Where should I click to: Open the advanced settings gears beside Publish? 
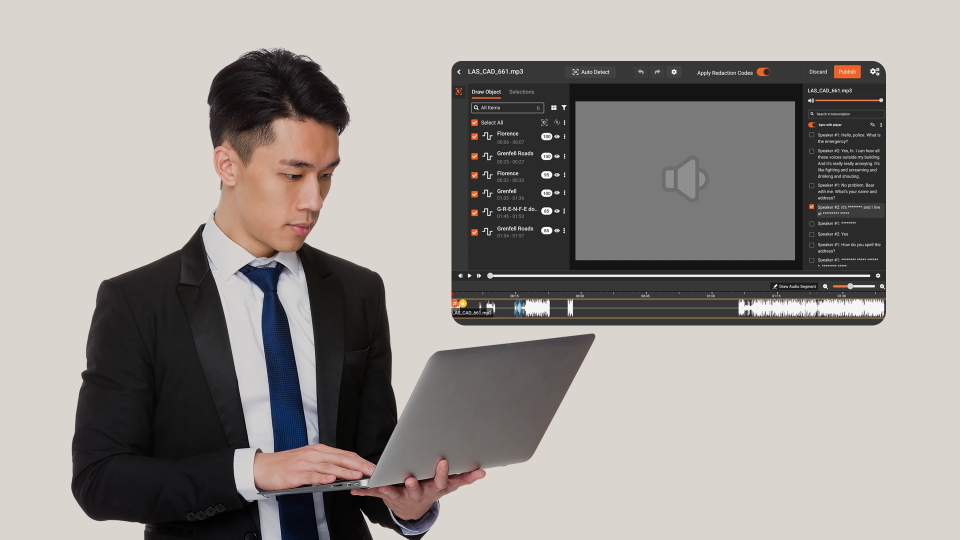click(875, 72)
